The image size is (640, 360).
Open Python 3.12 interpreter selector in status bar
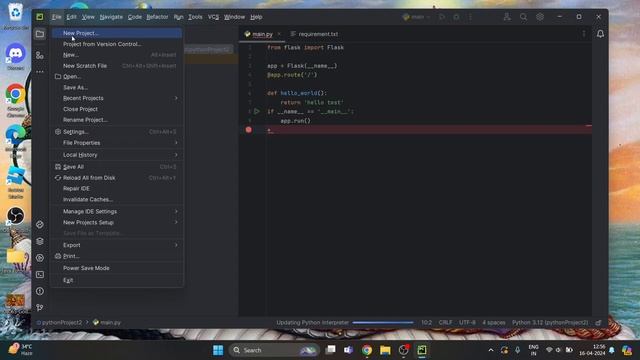pyautogui.click(x=550, y=322)
